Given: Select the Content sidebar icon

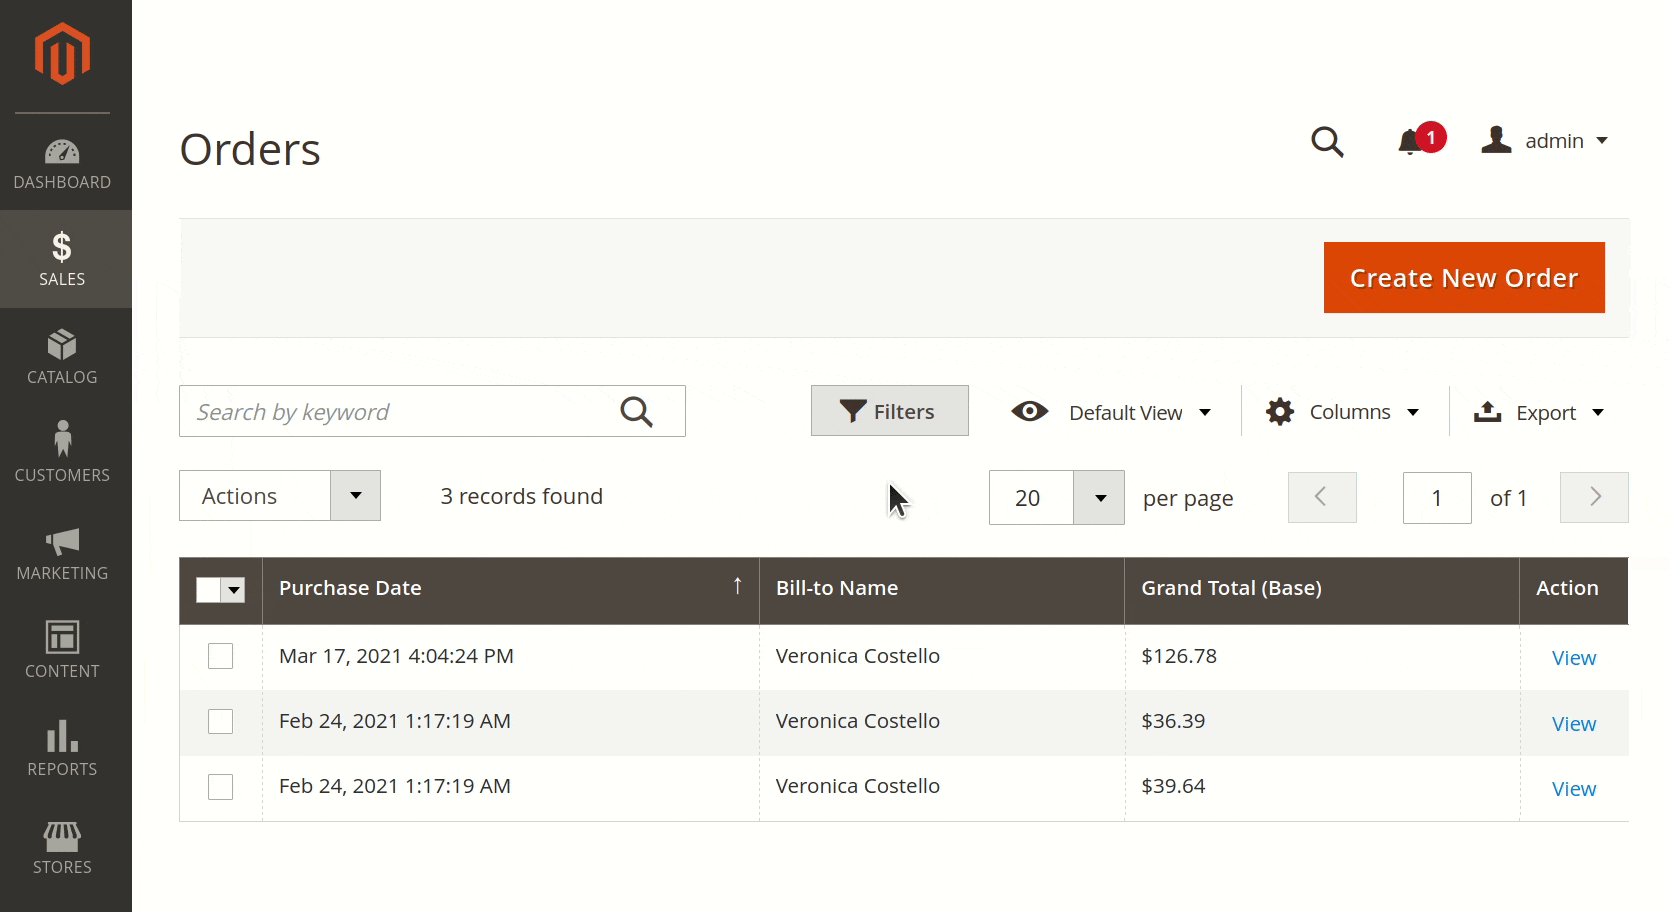Looking at the screenshot, I should coord(62,650).
